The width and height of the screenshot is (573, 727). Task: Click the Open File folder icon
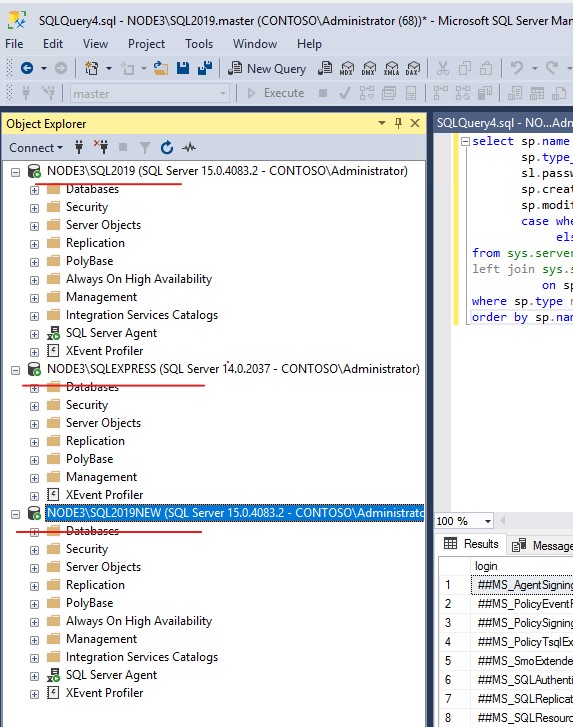click(x=161, y=69)
